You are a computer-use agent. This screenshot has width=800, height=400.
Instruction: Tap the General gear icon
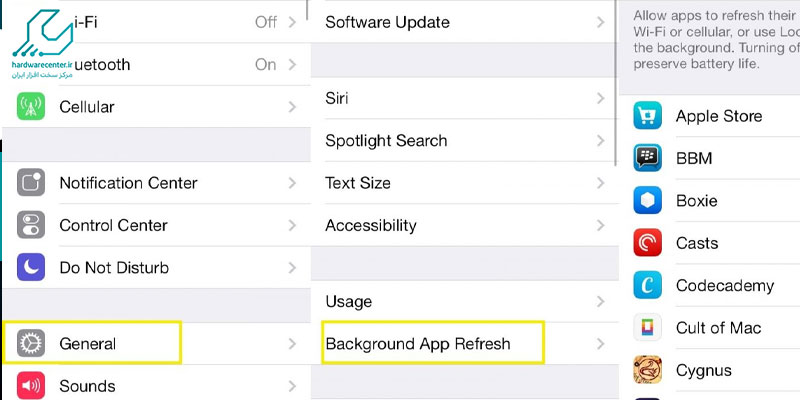[31, 344]
